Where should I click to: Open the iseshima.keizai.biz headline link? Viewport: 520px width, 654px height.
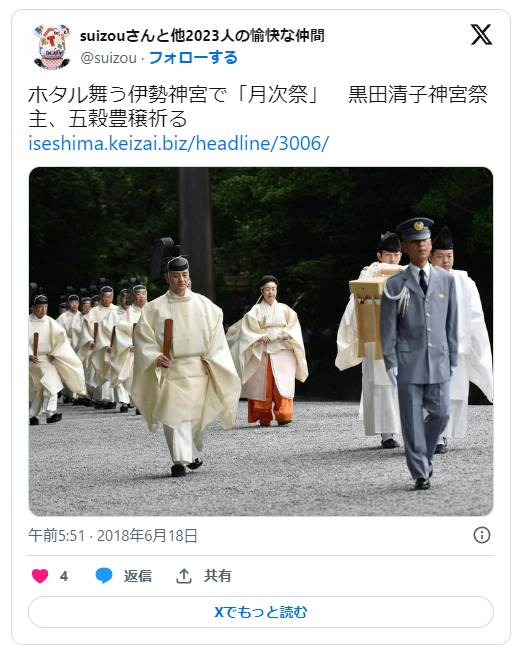pyautogui.click(x=178, y=143)
